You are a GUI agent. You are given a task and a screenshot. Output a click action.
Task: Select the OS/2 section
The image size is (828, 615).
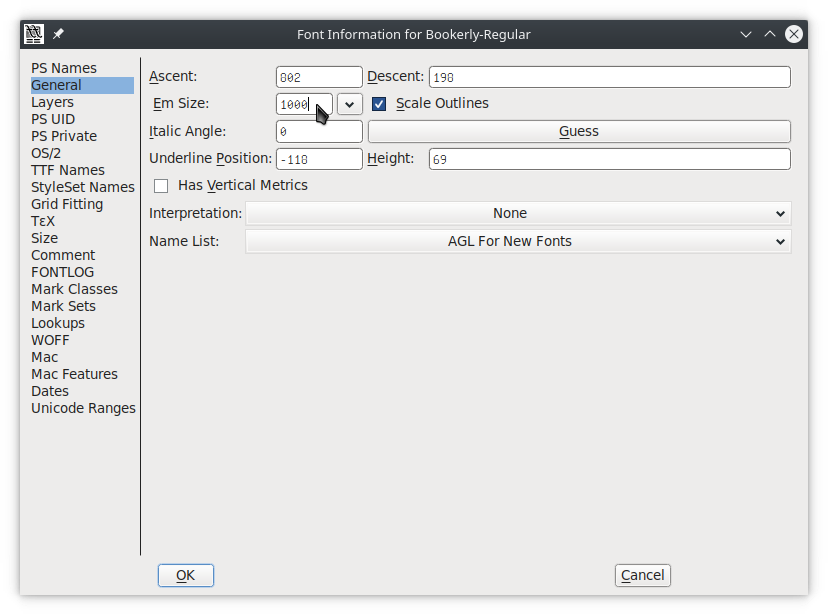(x=46, y=153)
